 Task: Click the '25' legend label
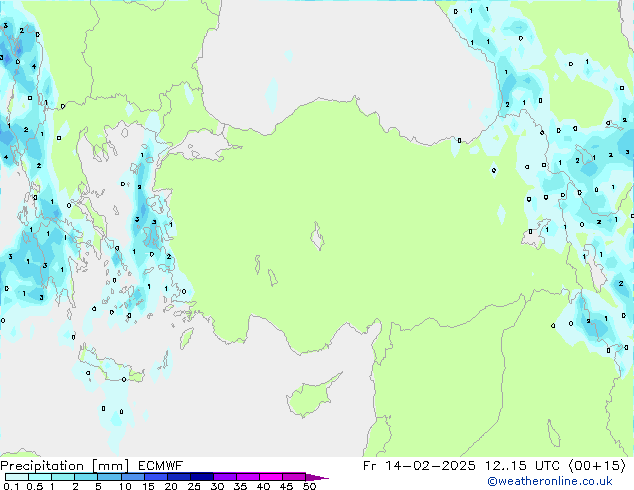tap(194, 486)
